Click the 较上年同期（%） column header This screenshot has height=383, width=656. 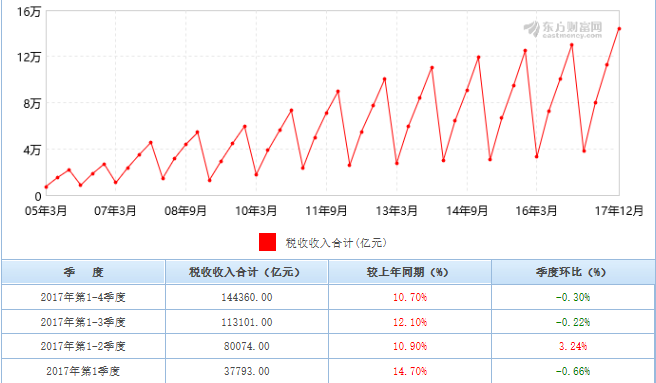(x=410, y=272)
